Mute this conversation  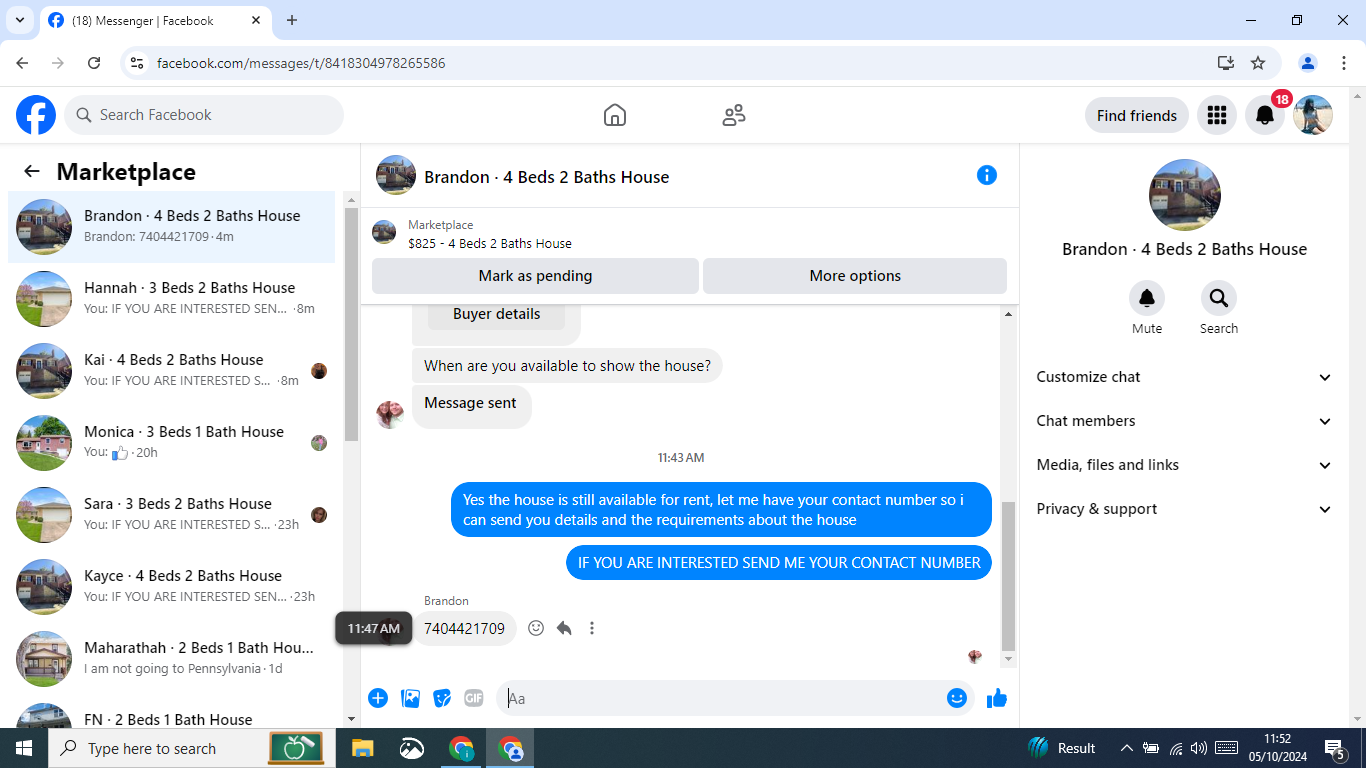click(x=1147, y=298)
